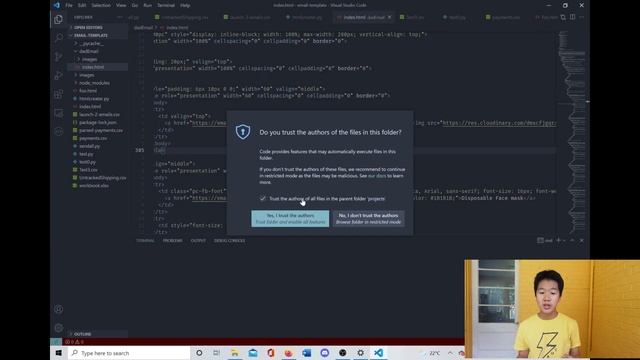The image size is (640, 360).
Task: Open the Search view in the activity bar
Action: coord(58,38)
